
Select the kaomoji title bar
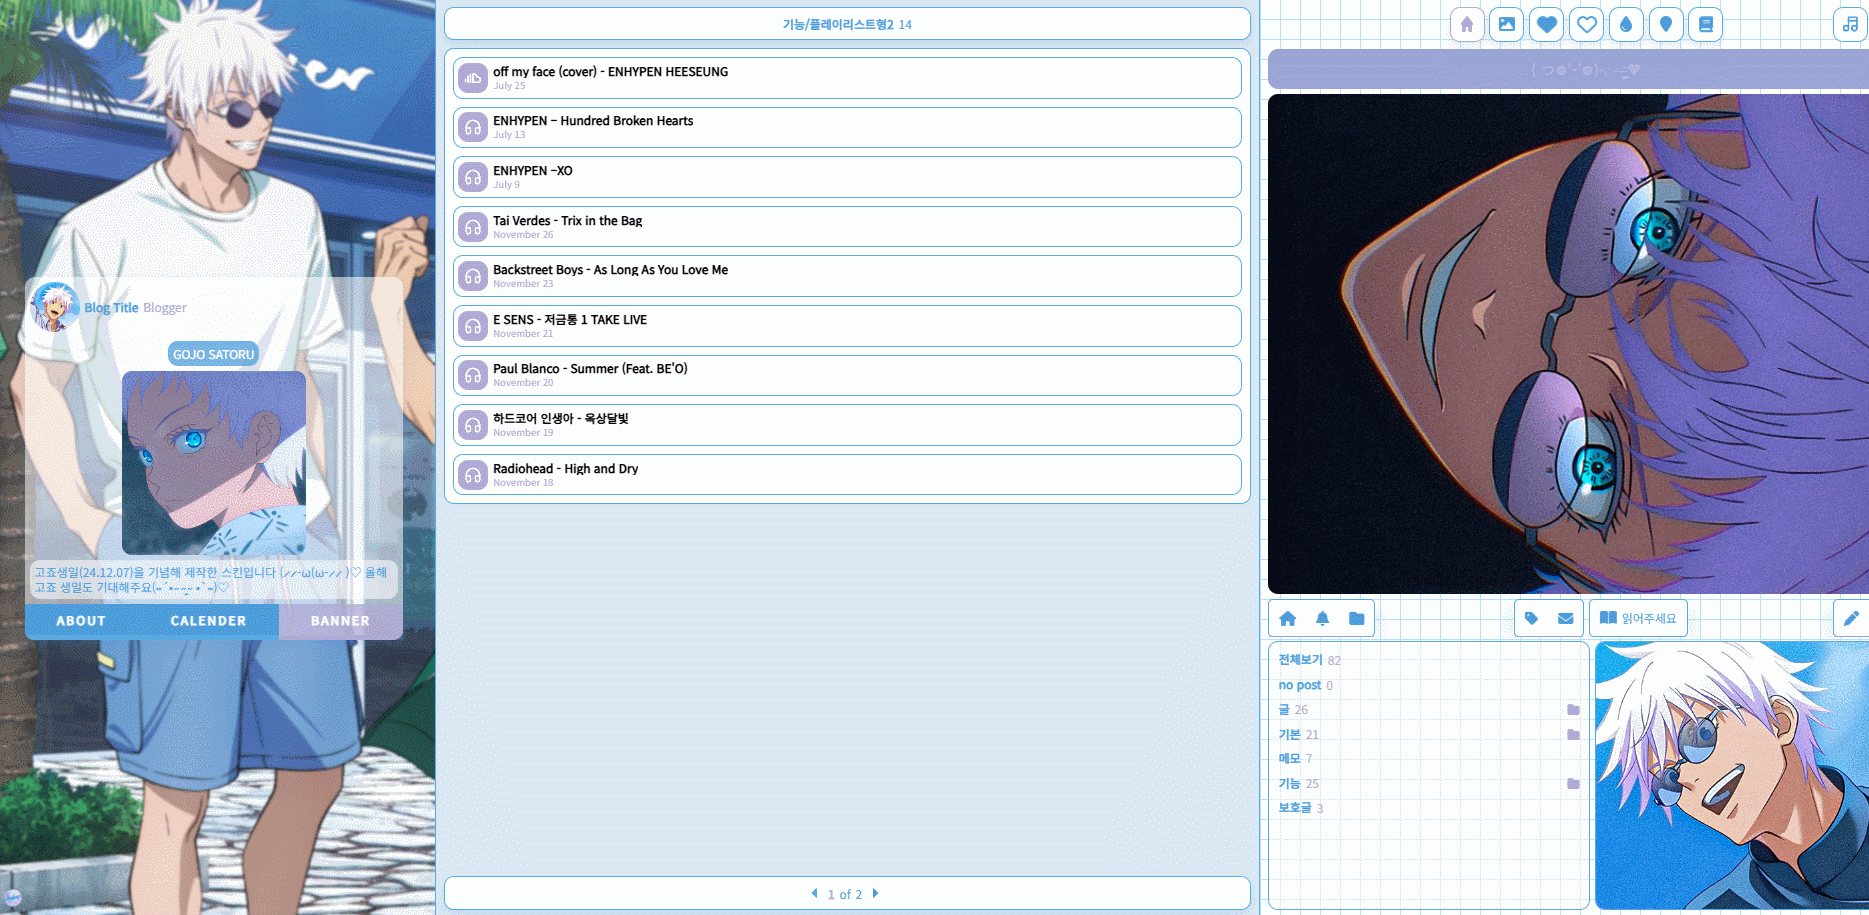[1568, 70]
